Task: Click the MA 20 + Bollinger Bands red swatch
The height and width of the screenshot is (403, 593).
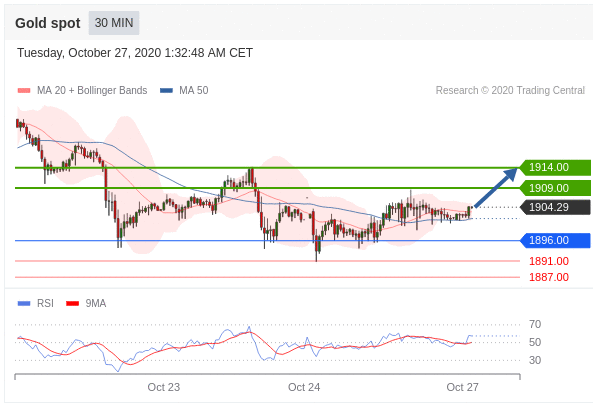Action: tap(24, 91)
